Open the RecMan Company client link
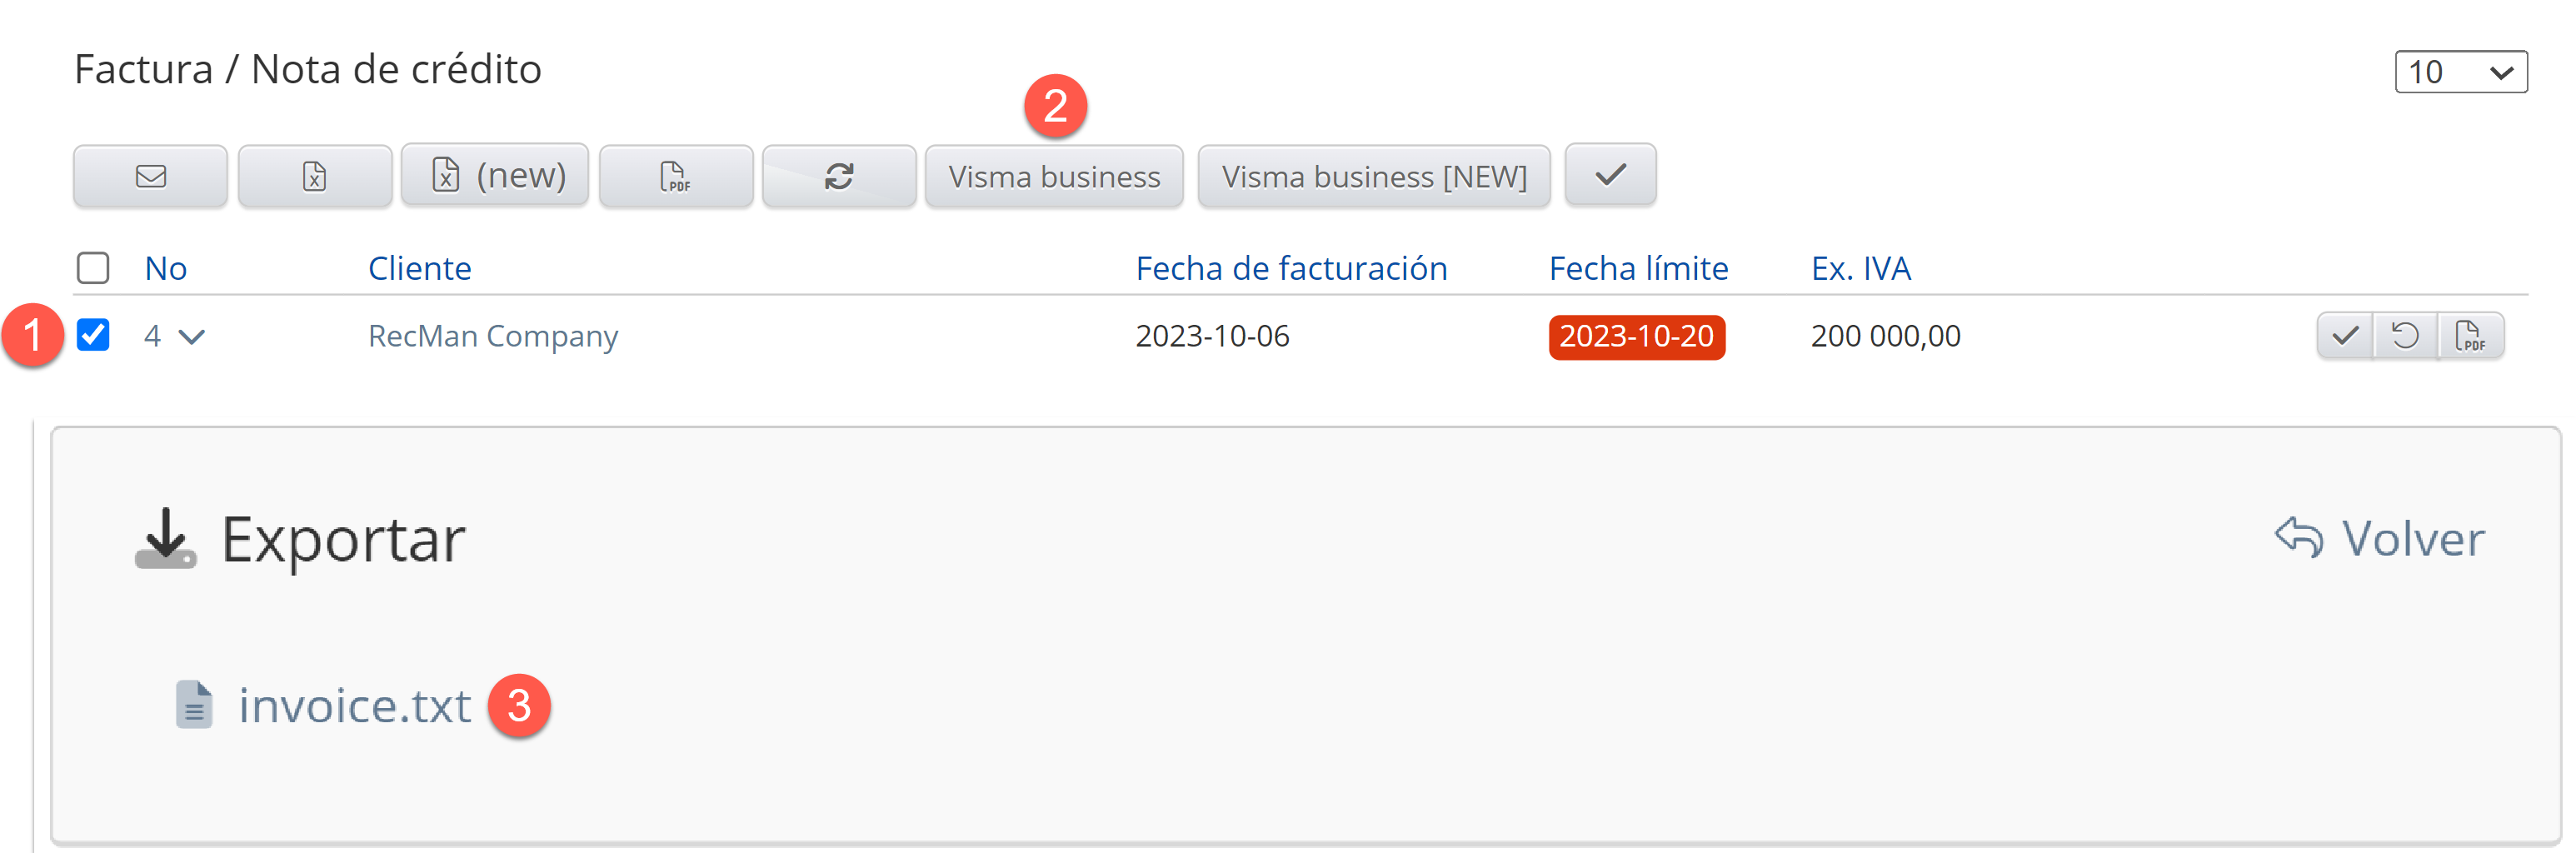 (x=493, y=336)
